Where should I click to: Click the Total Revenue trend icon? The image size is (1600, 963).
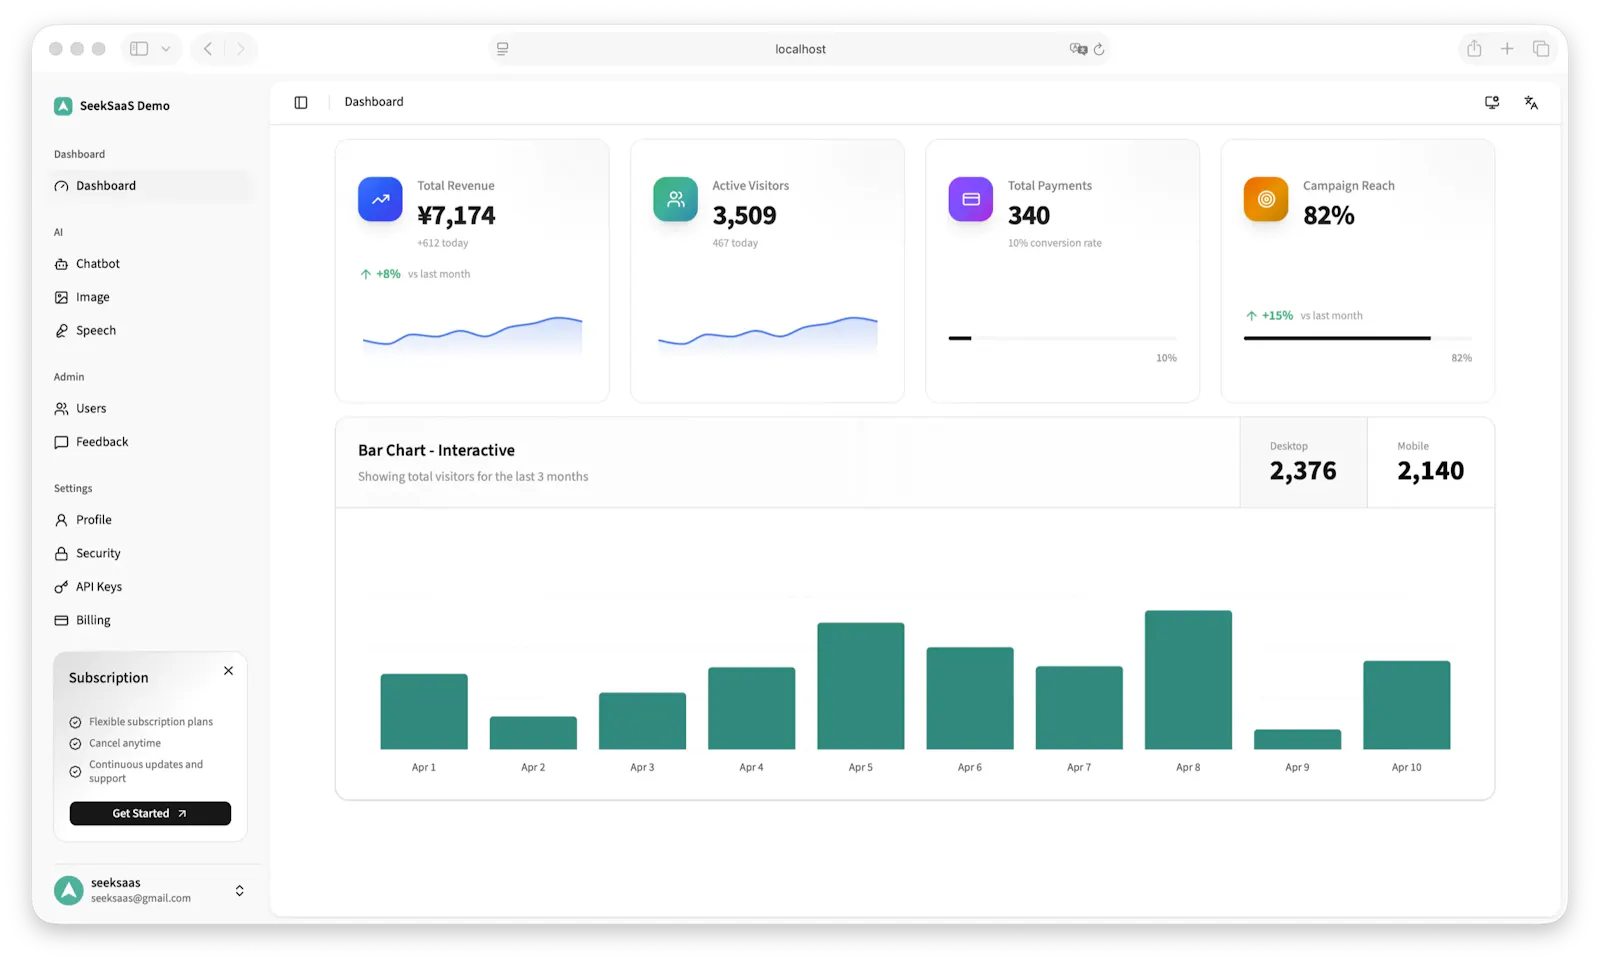click(380, 199)
